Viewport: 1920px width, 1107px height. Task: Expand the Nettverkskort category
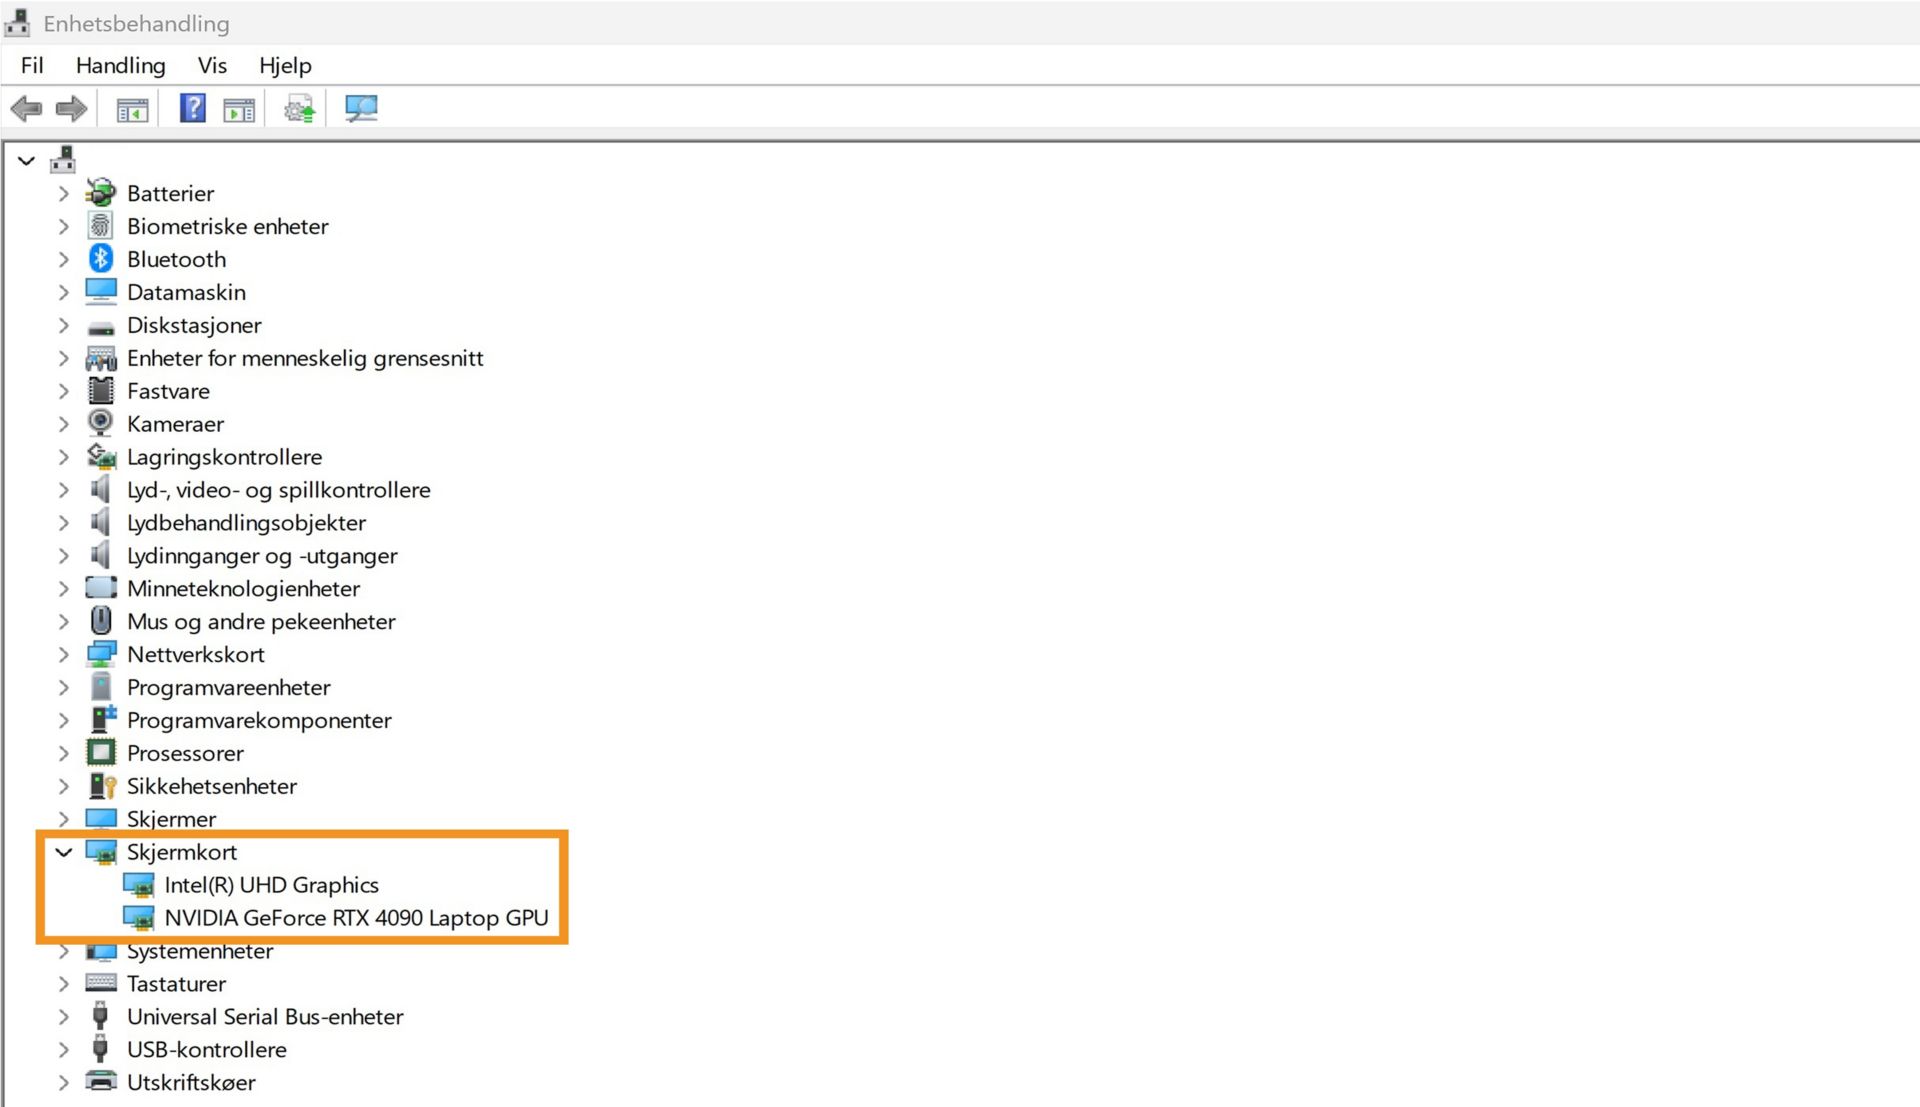pos(64,655)
